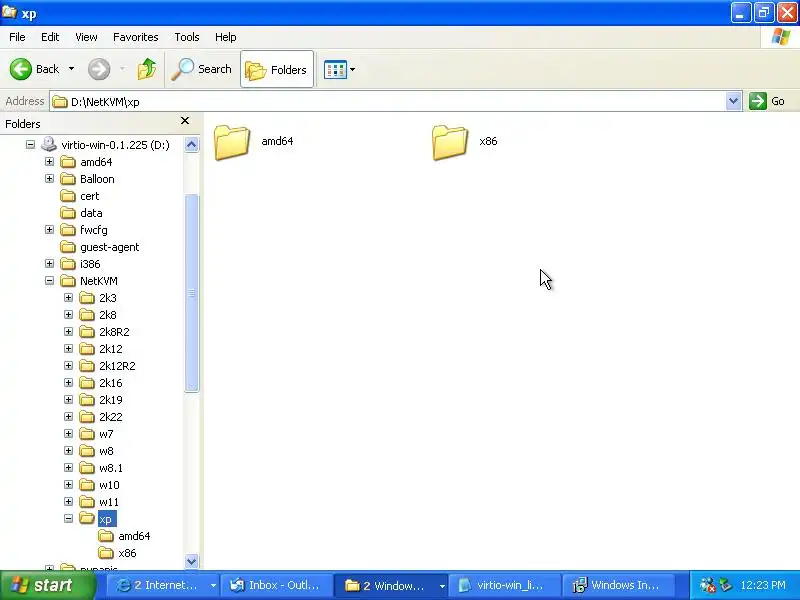Screen dimensions: 800x600
Task: Expand the fwcfg tree node
Action: pos(49,230)
